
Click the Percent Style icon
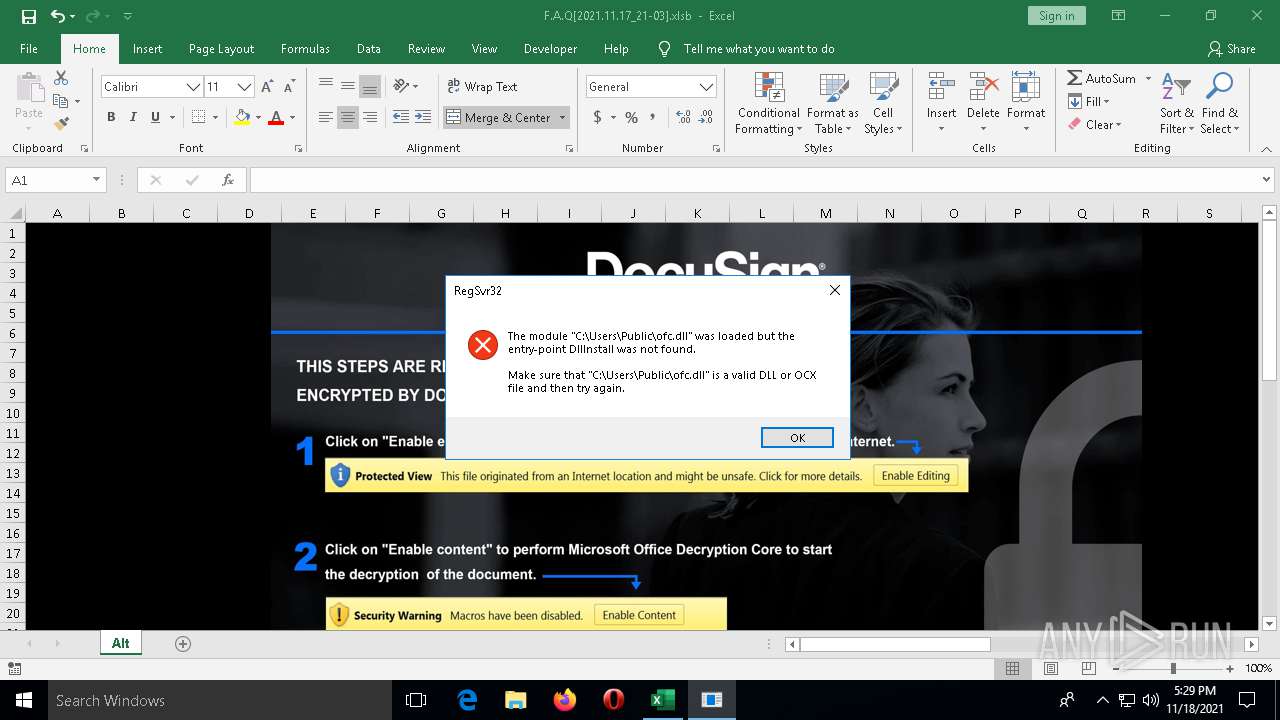(631, 117)
